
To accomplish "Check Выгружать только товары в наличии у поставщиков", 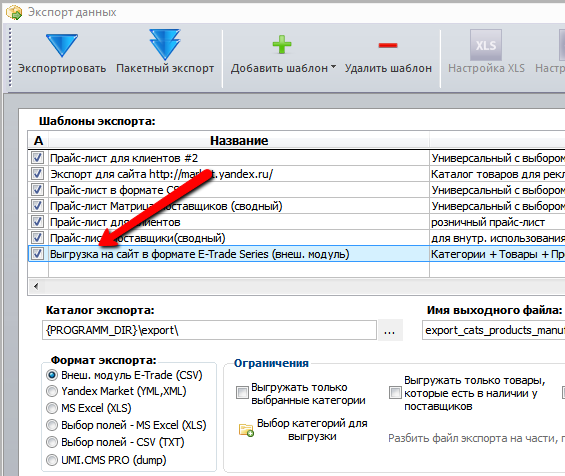I will click(395, 393).
